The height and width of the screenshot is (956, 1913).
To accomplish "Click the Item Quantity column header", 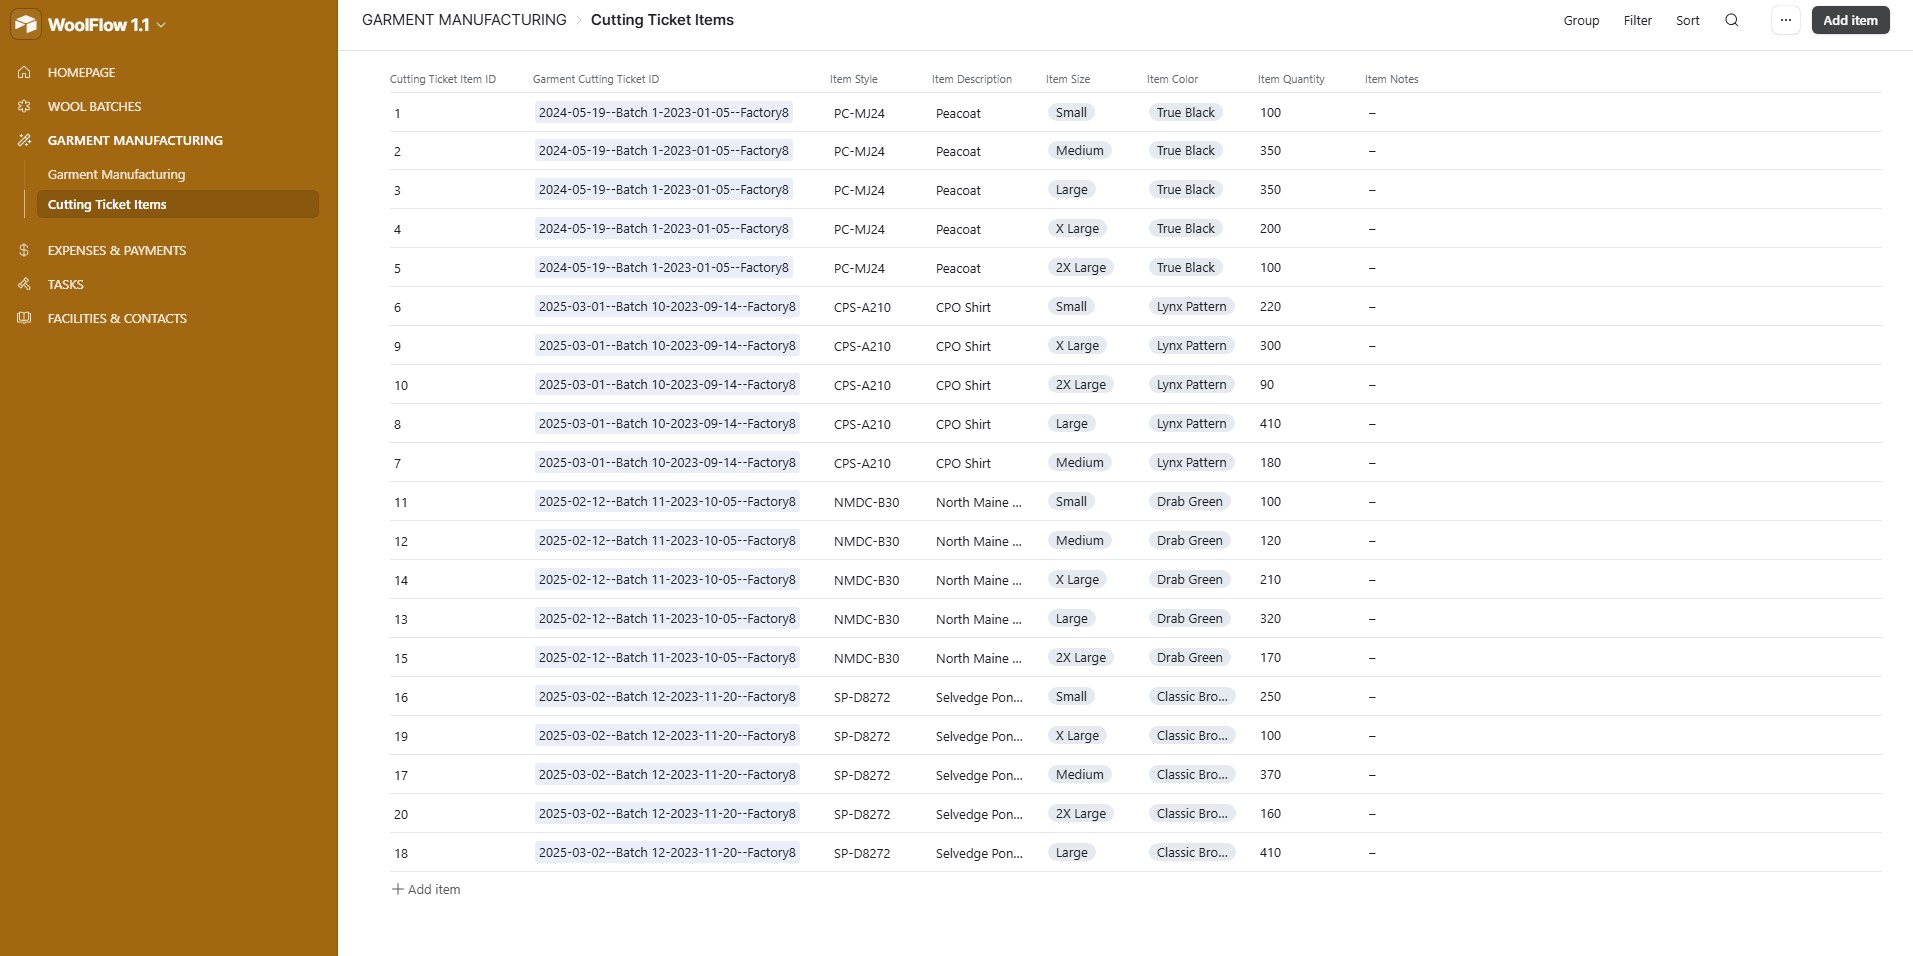I will [1290, 79].
